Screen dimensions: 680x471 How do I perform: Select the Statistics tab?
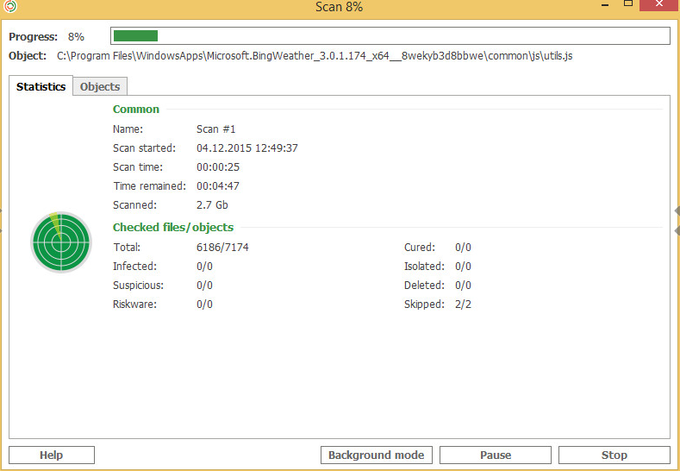(x=41, y=86)
